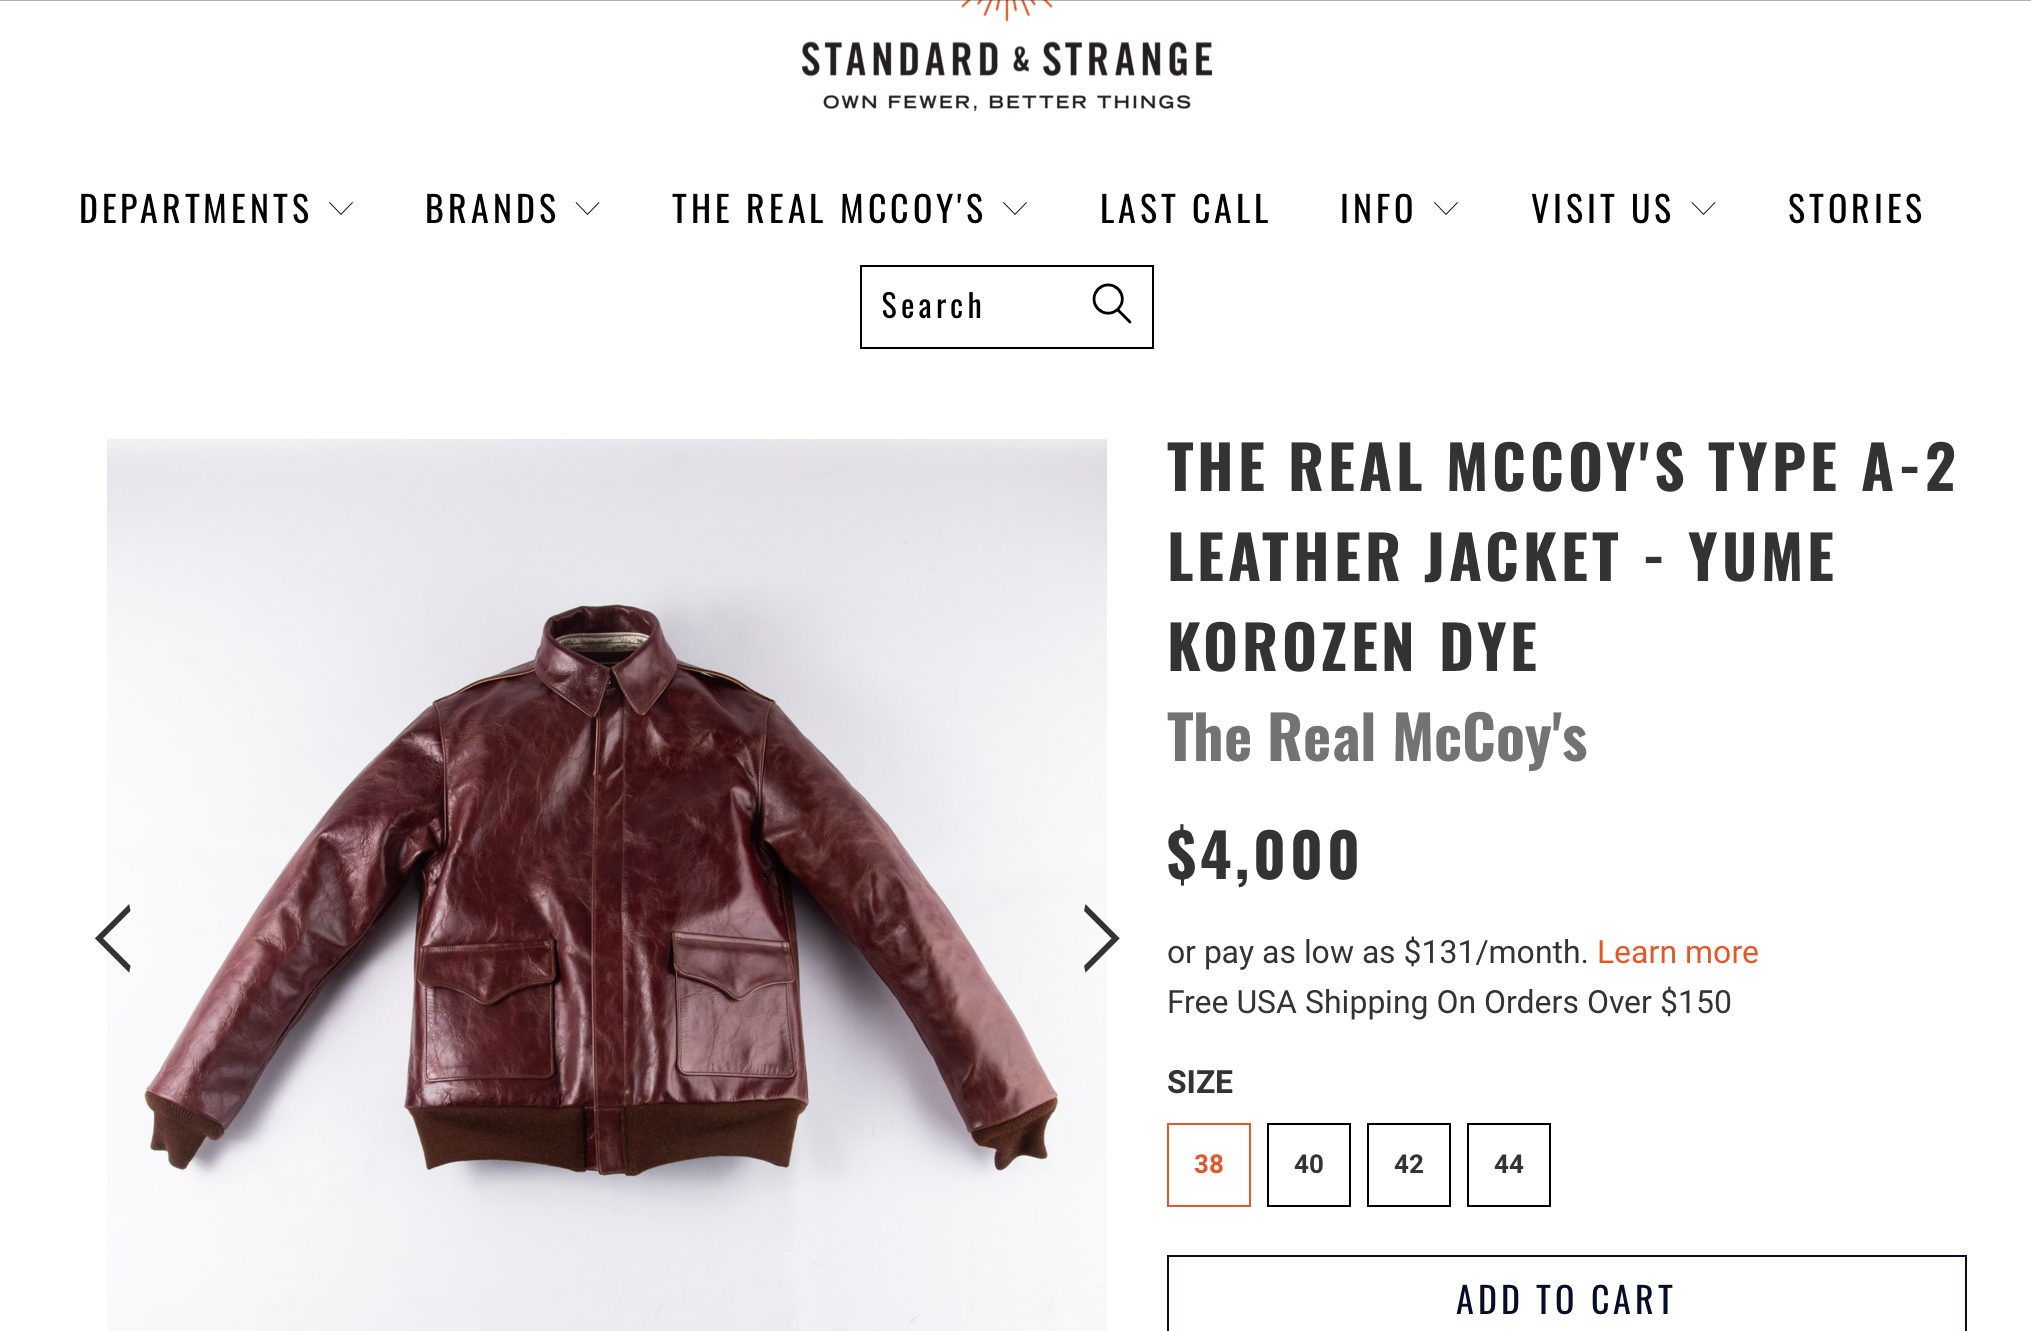
Task: Show the previous product image arrow
Action: 114,938
